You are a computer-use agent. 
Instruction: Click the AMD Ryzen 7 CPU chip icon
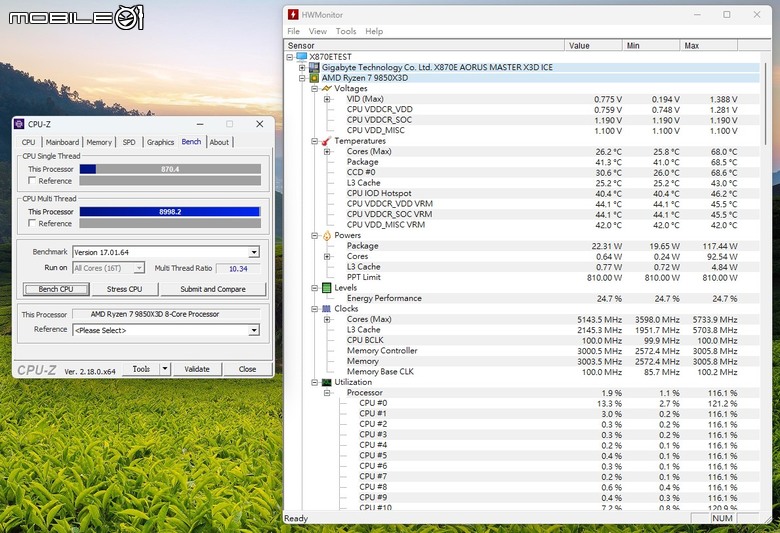click(314, 78)
